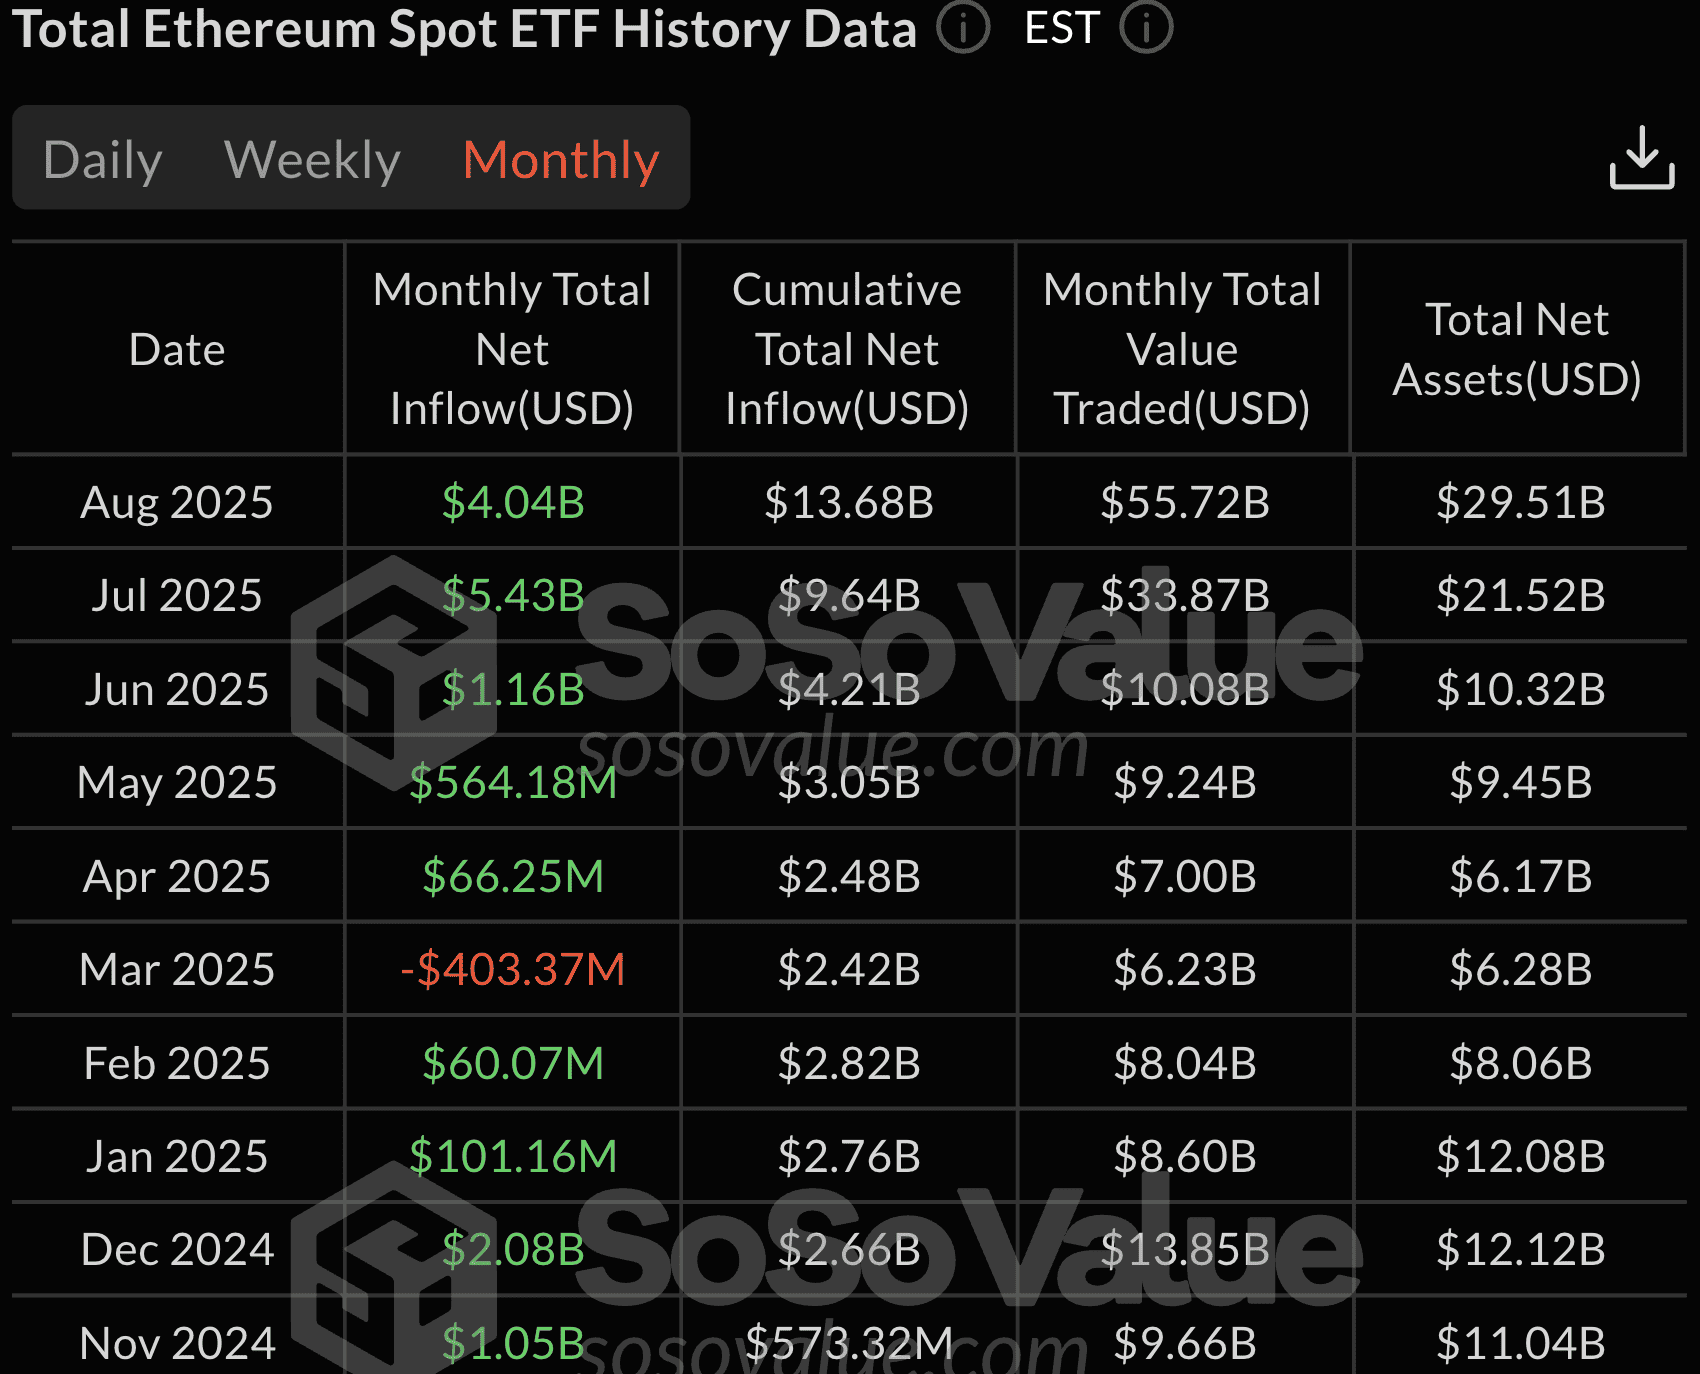Click the Total Net Assets column header
The width and height of the screenshot is (1700, 1374).
pos(1518,348)
